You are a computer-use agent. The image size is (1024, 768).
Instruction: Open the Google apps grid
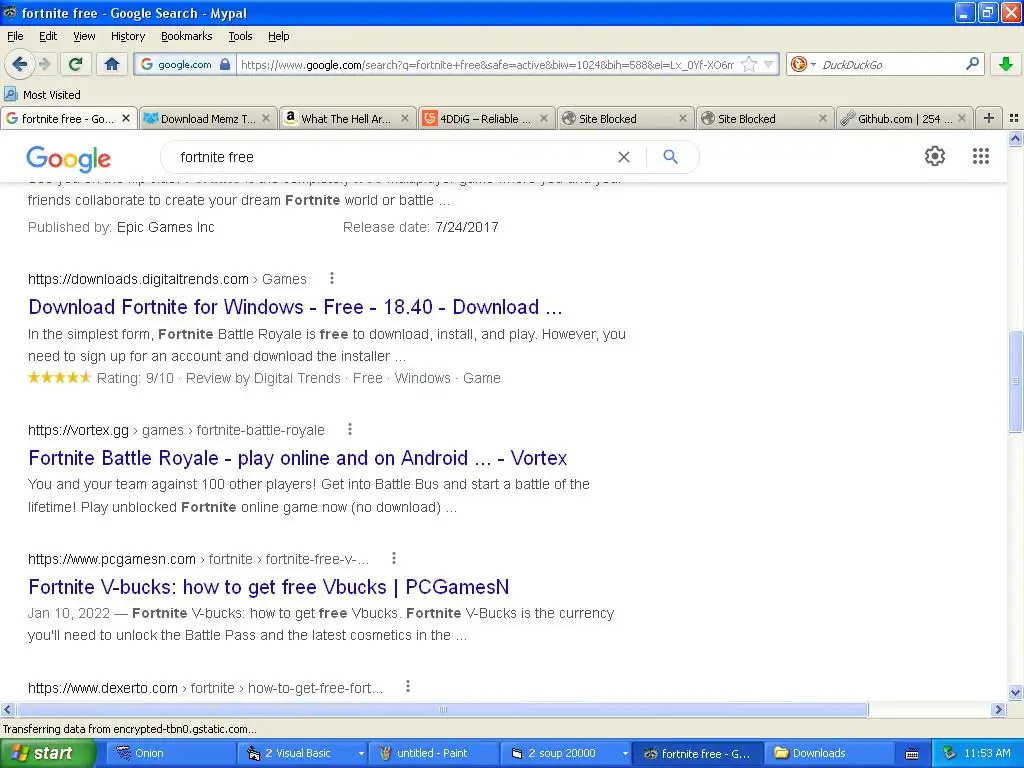click(x=980, y=156)
